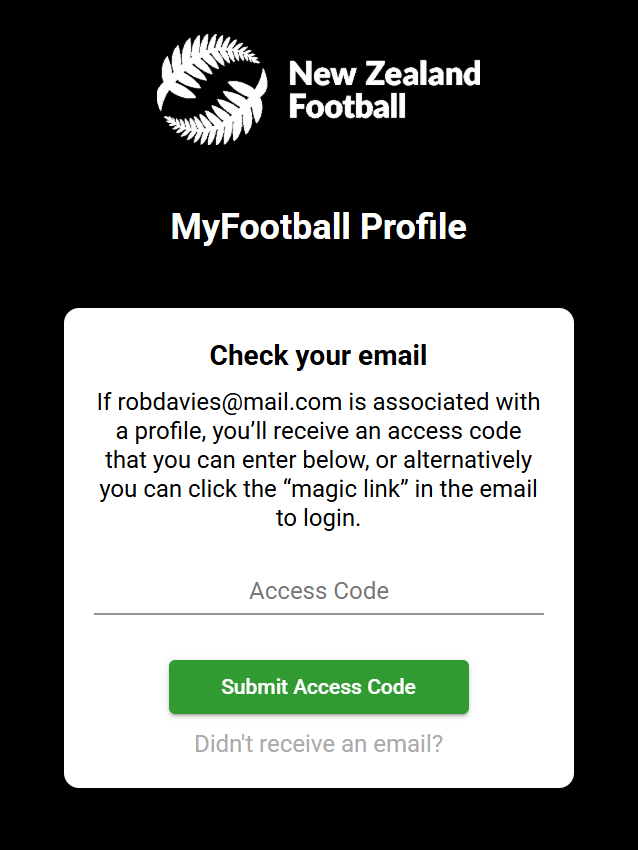
Task: Click the New Zealand Football wordmark
Action: (x=384, y=89)
